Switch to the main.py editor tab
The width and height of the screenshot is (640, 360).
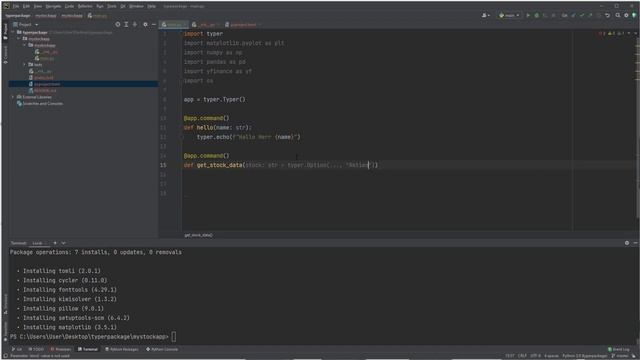pos(173,24)
